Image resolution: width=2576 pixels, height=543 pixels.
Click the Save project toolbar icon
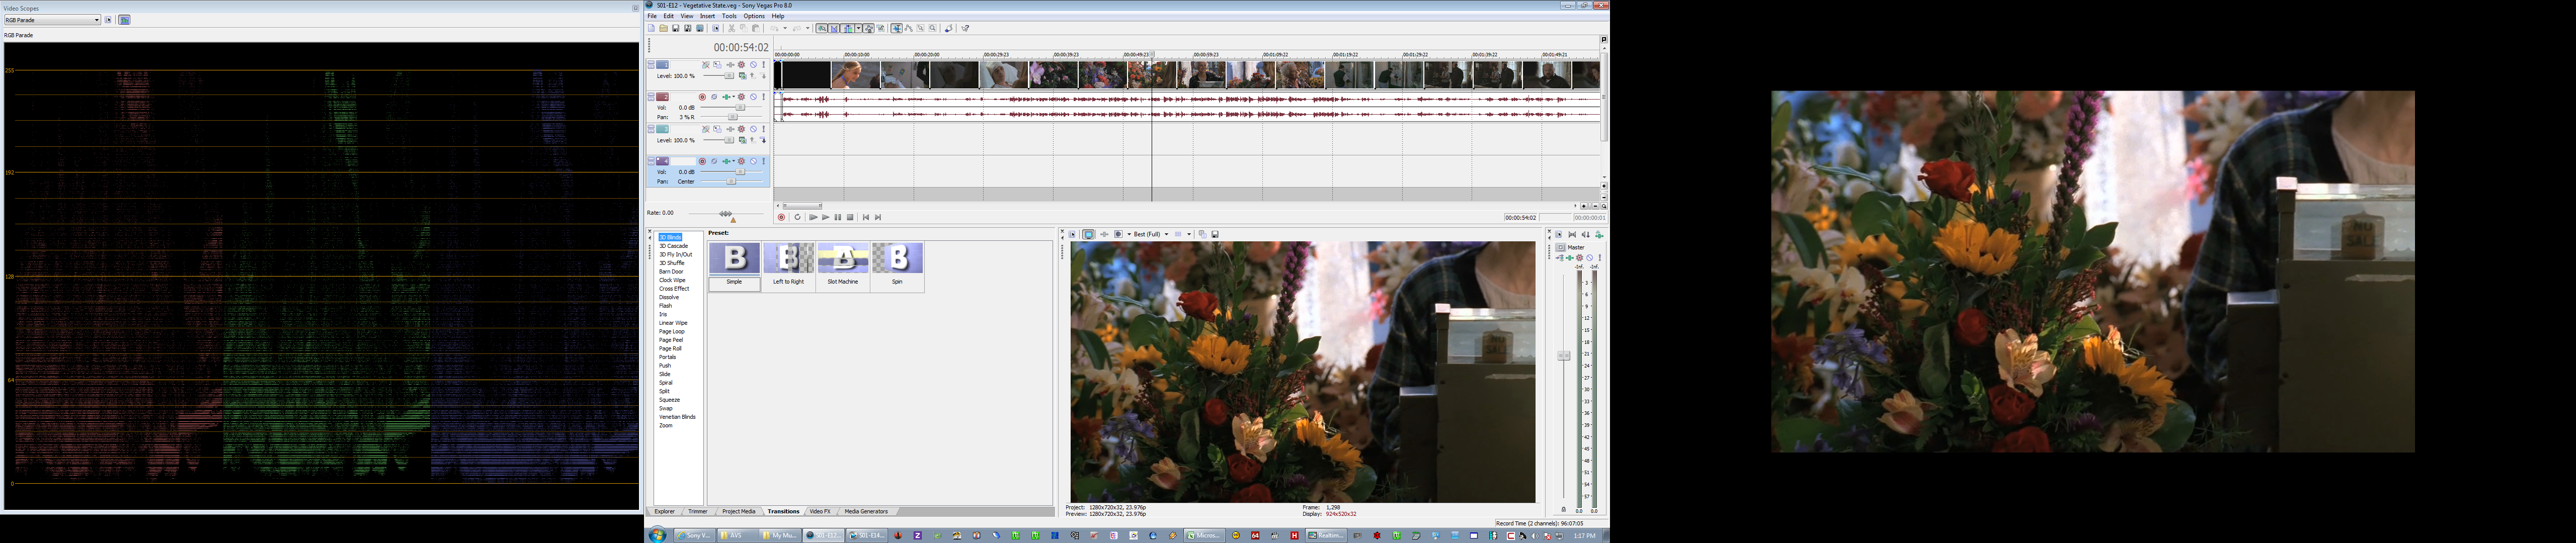point(675,28)
